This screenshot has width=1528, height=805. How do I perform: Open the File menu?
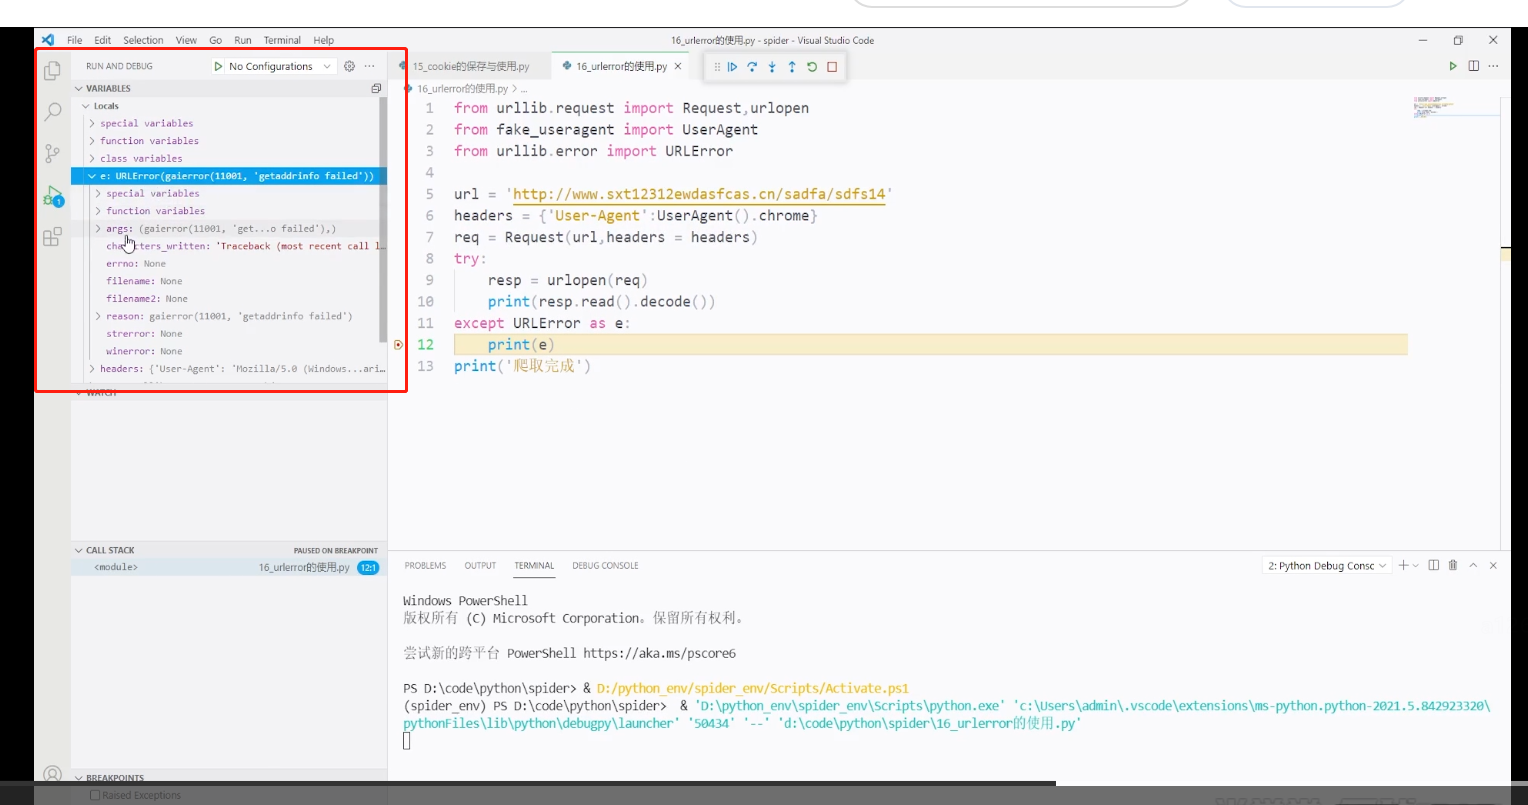[75, 40]
